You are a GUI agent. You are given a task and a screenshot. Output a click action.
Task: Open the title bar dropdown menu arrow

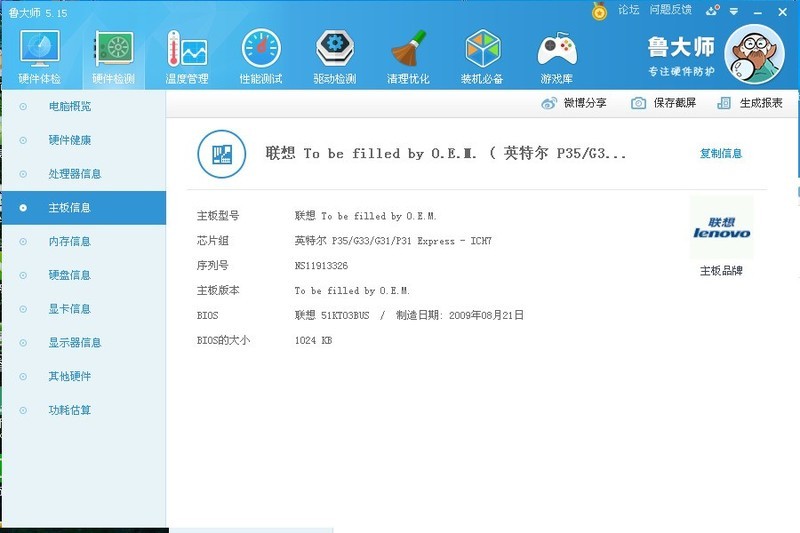point(734,11)
